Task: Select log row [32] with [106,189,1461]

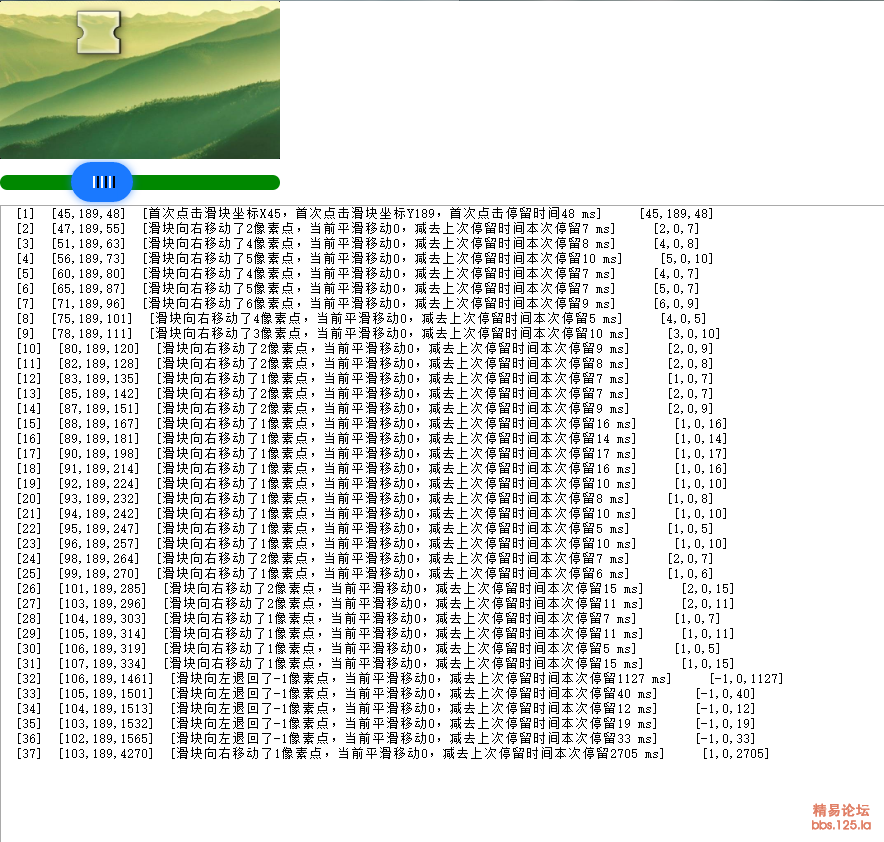Action: click(x=400, y=679)
